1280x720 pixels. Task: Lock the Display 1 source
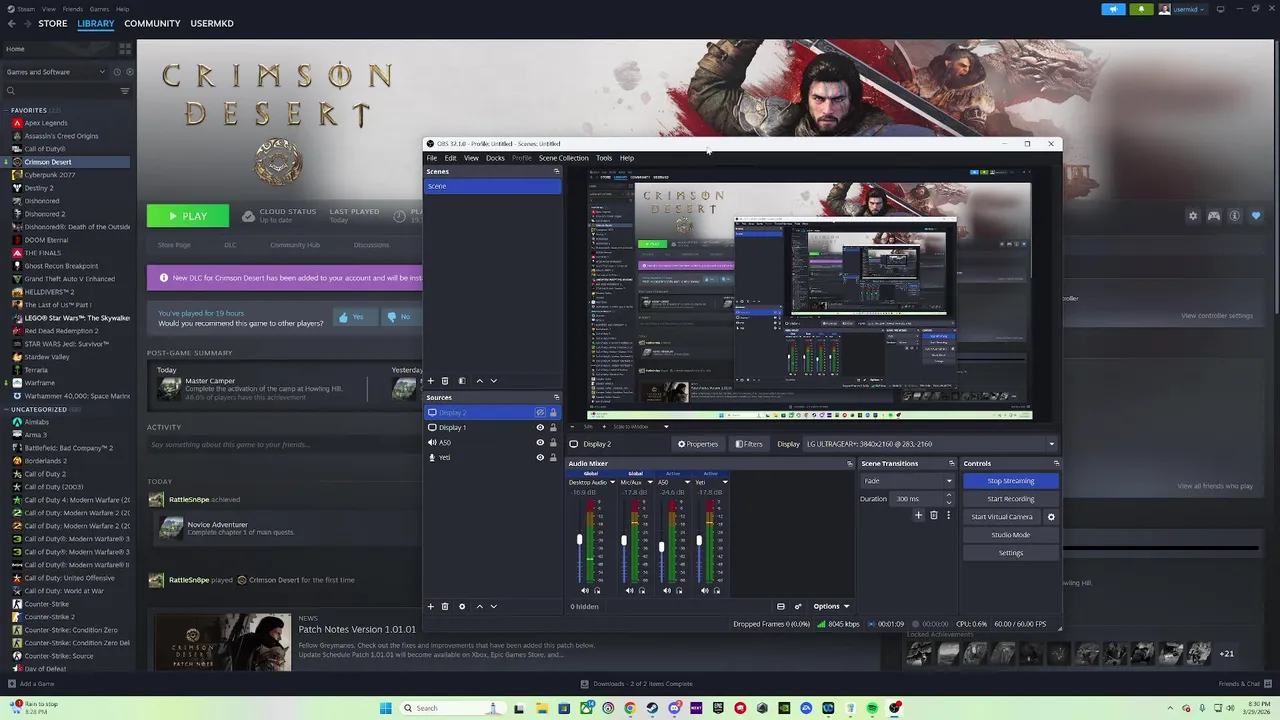tap(553, 427)
